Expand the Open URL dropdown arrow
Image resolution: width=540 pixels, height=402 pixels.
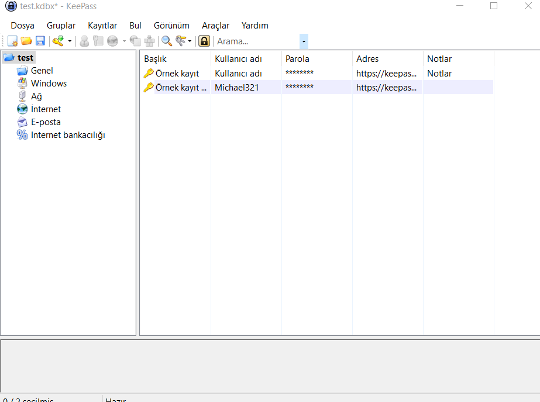click(124, 41)
